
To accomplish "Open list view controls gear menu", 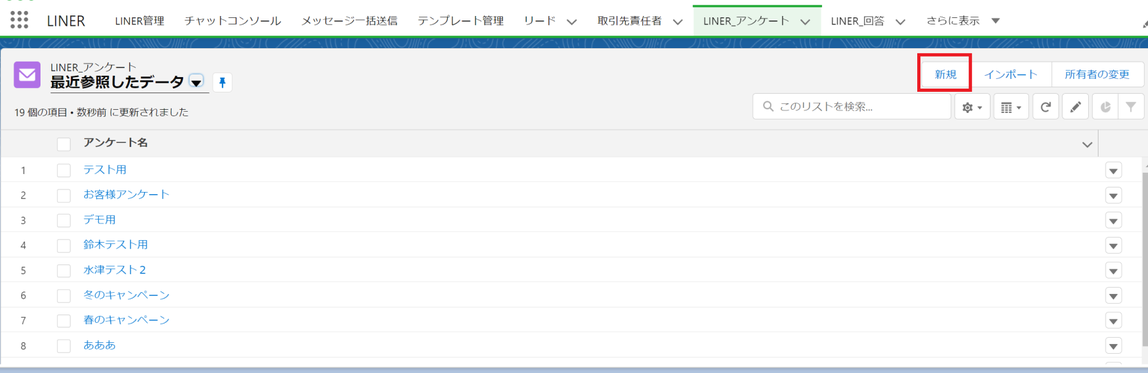I will [x=973, y=107].
